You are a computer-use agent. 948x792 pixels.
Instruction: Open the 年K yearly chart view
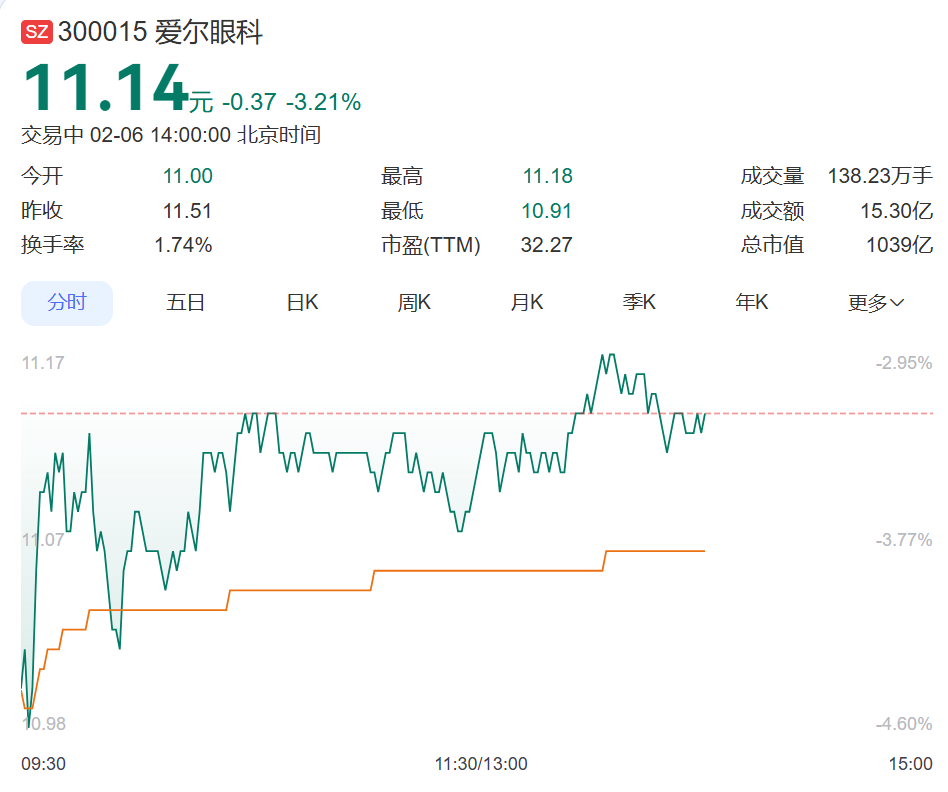(x=752, y=302)
